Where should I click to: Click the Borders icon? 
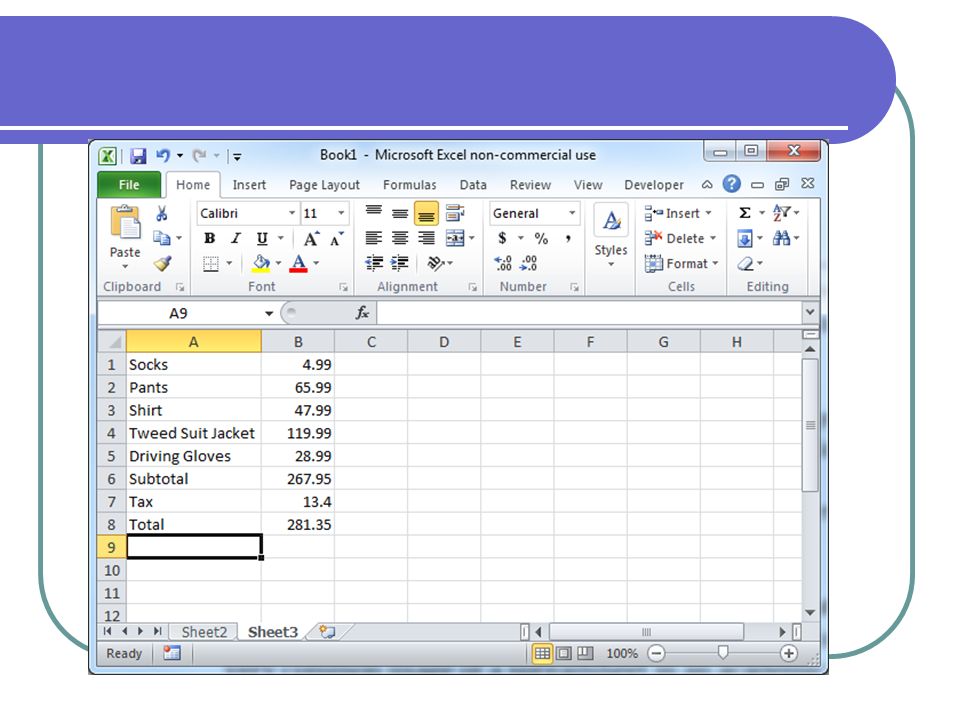[211, 264]
